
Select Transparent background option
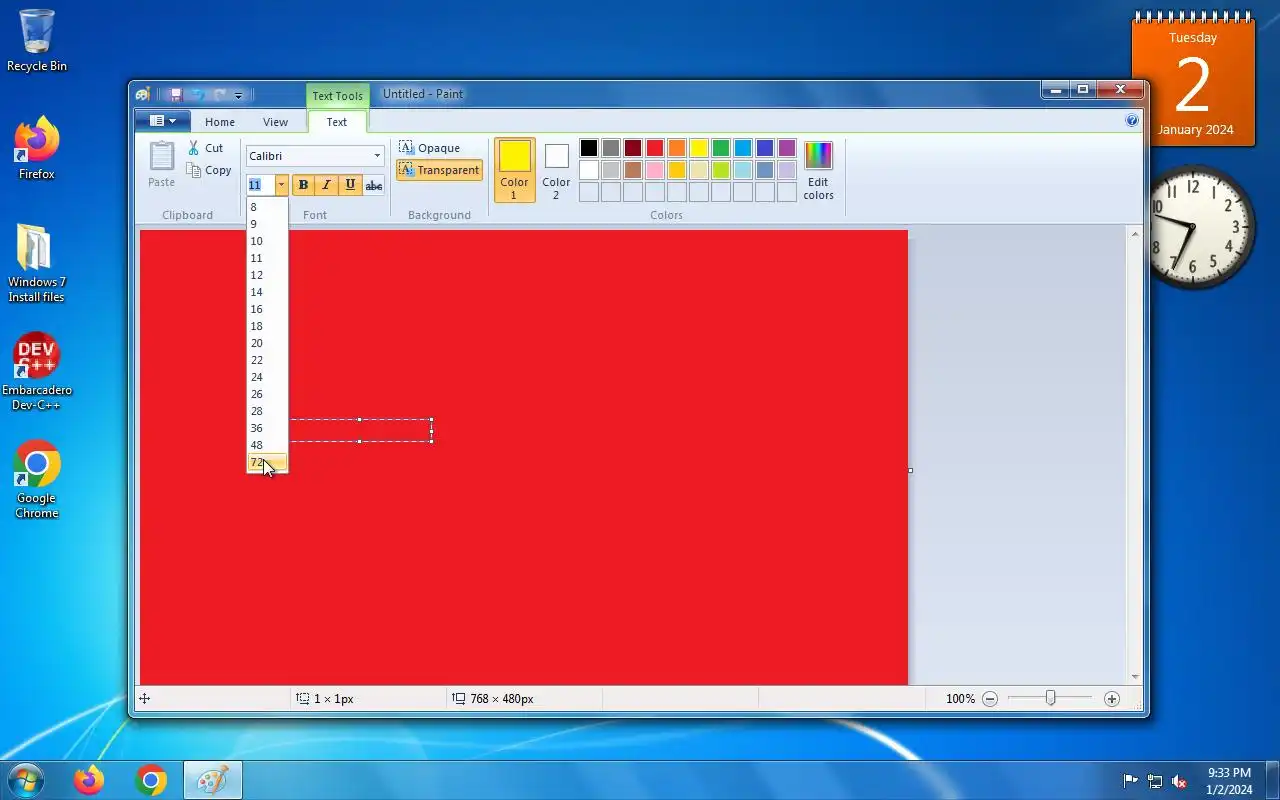[x=439, y=170]
